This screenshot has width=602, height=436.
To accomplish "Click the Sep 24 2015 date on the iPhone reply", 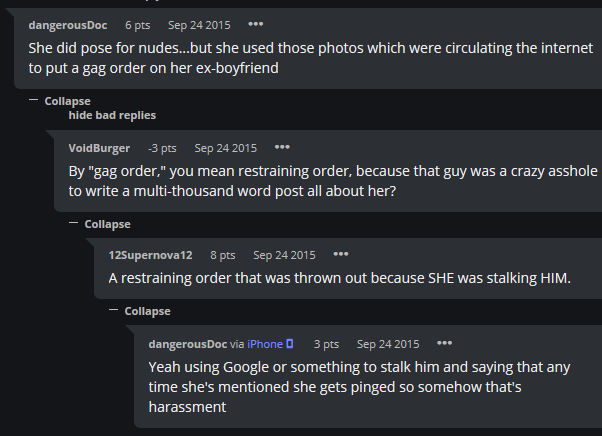I will coord(388,344).
